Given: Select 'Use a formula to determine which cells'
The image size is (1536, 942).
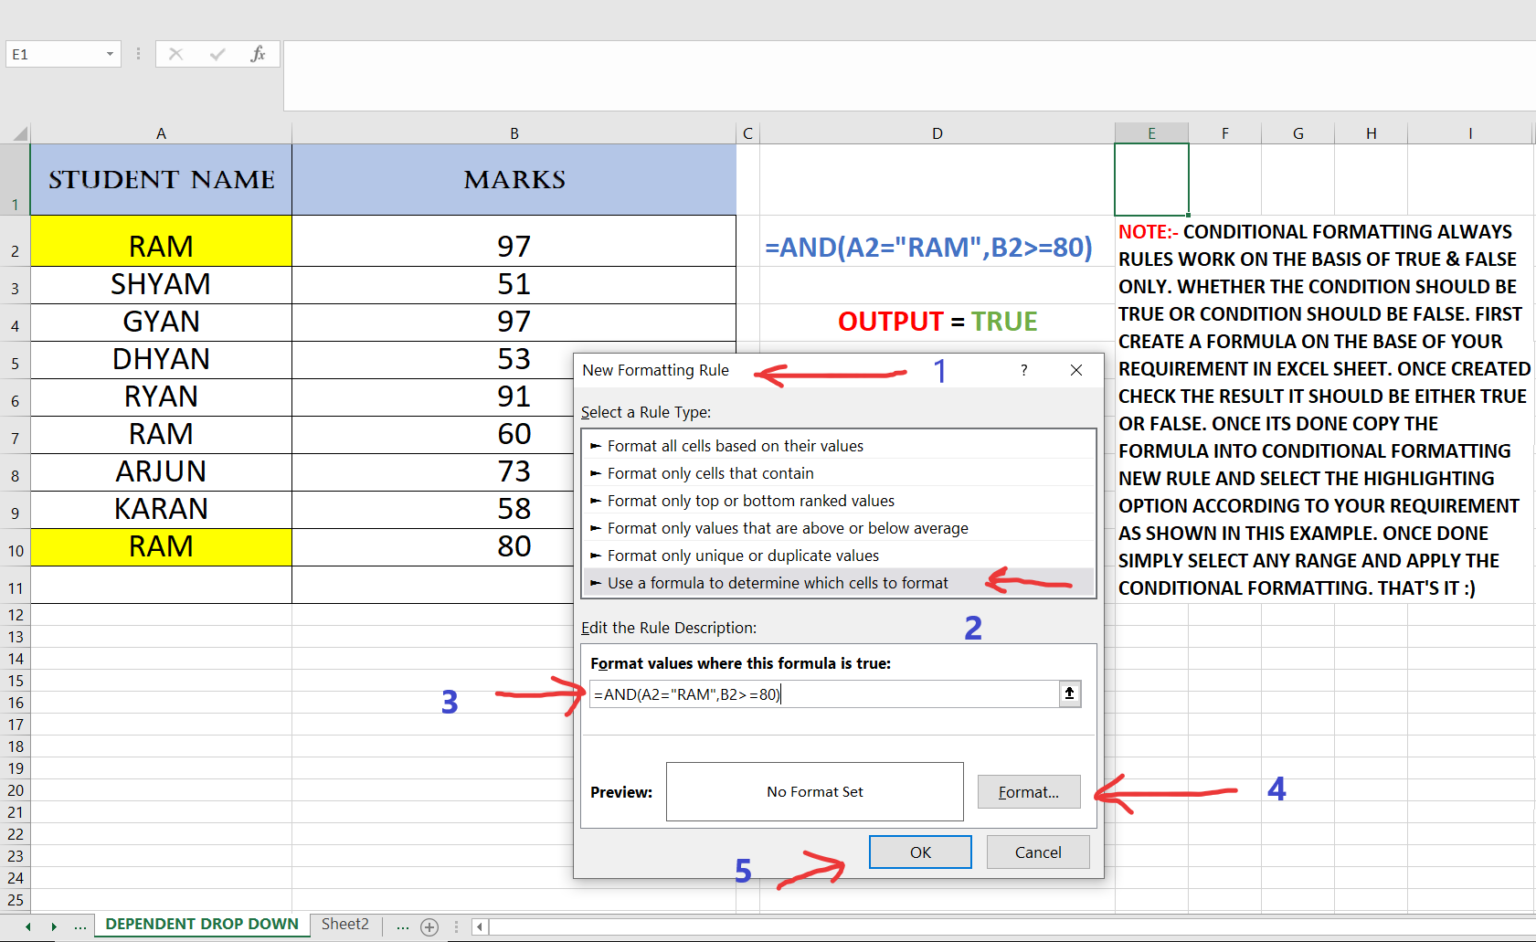Looking at the screenshot, I should point(838,583).
